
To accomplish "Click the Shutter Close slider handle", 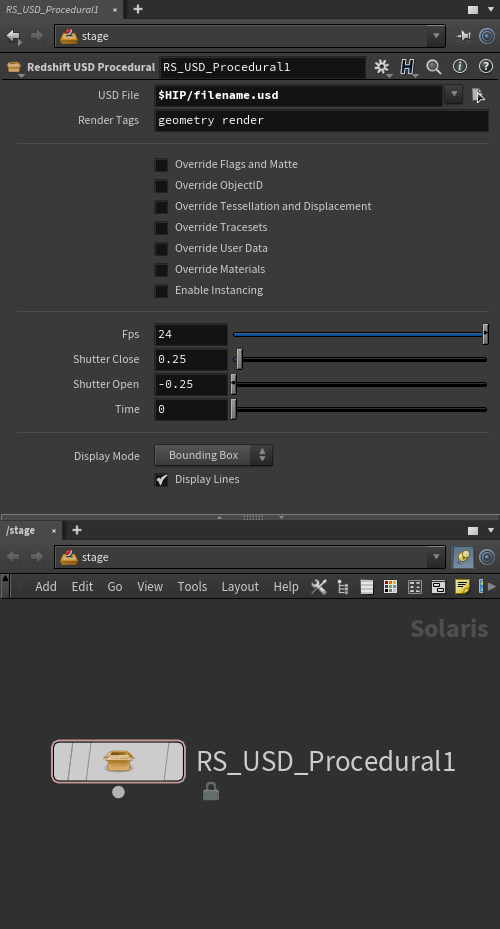I will click(239, 359).
